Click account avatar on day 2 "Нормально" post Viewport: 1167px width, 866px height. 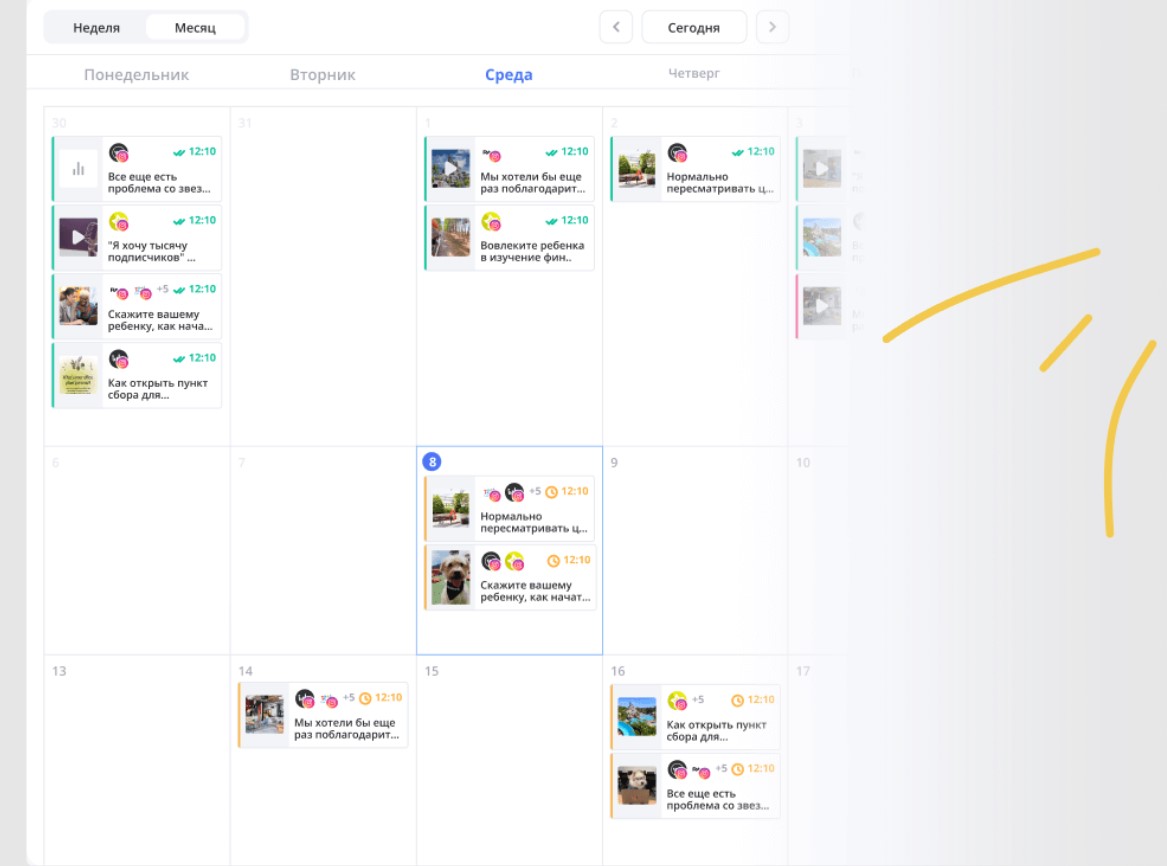(677, 153)
